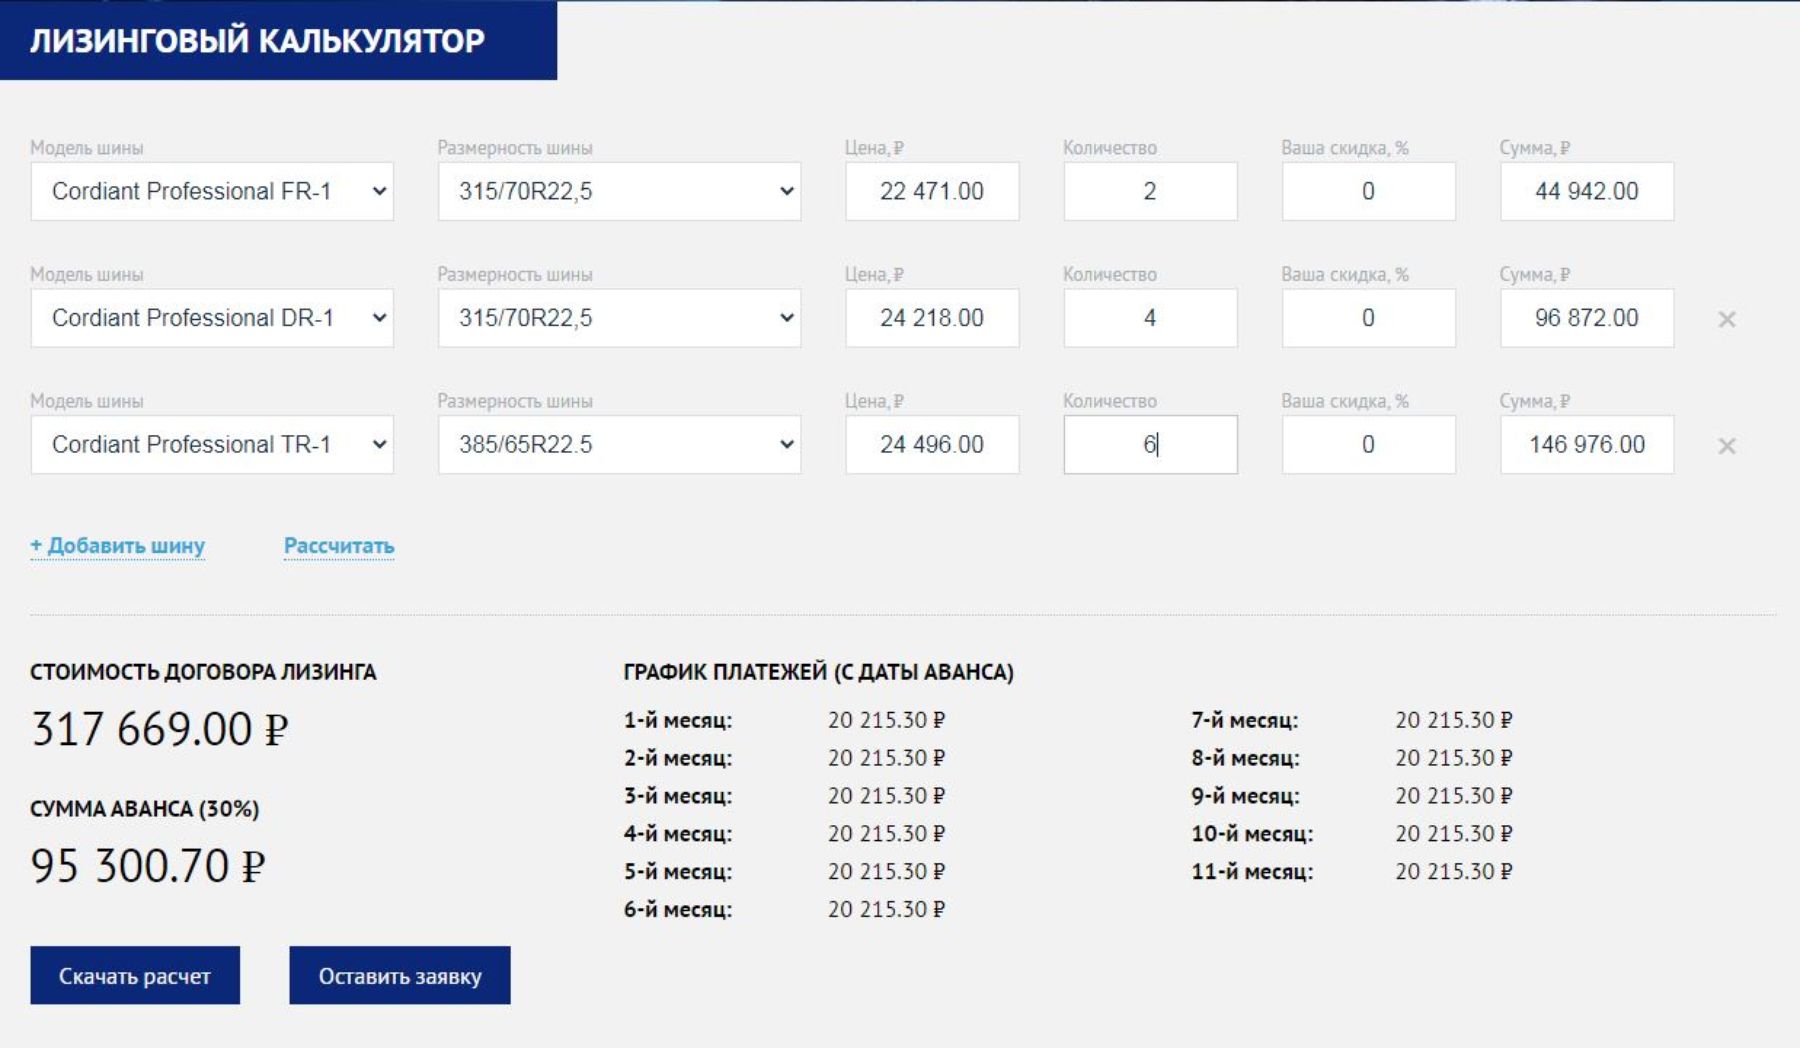Open size dropdown in FR-1 row
This screenshot has height=1048, width=1800.
pos(619,191)
